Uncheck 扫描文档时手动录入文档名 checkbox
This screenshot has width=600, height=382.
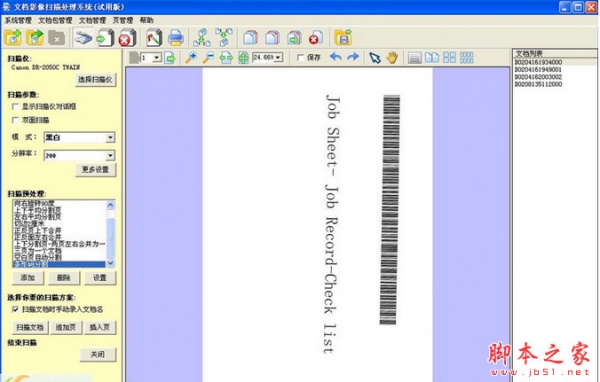15,309
